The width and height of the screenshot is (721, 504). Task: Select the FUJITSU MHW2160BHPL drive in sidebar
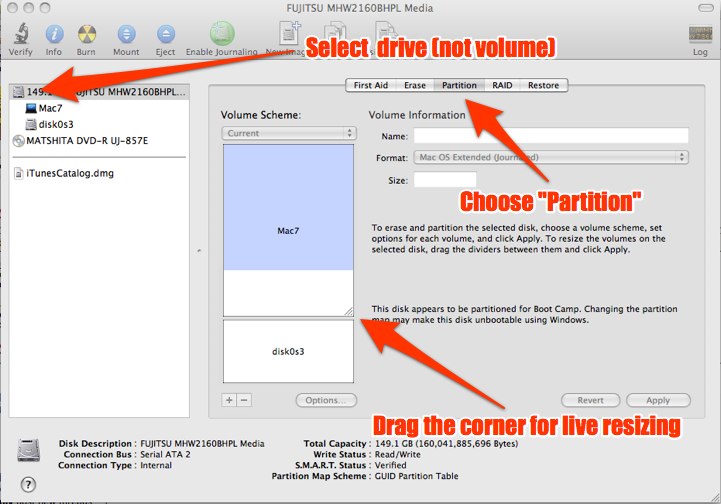tap(99, 92)
